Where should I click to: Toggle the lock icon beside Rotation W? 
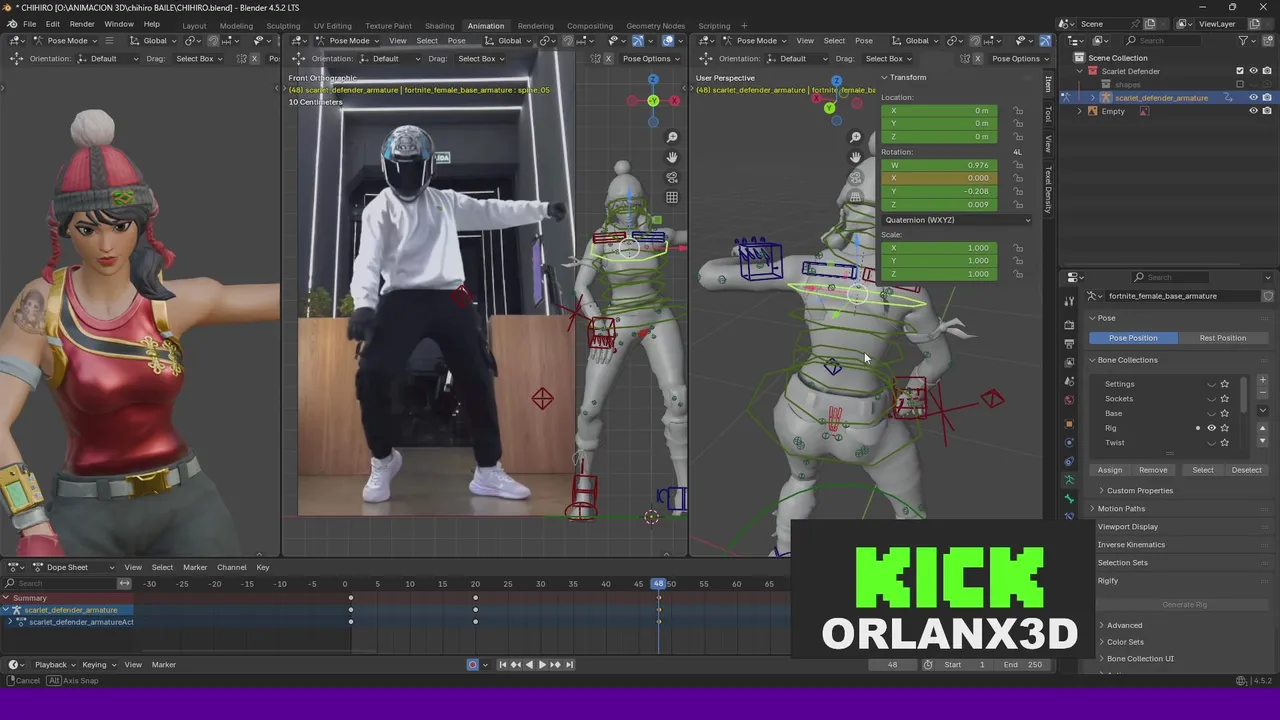1018,165
